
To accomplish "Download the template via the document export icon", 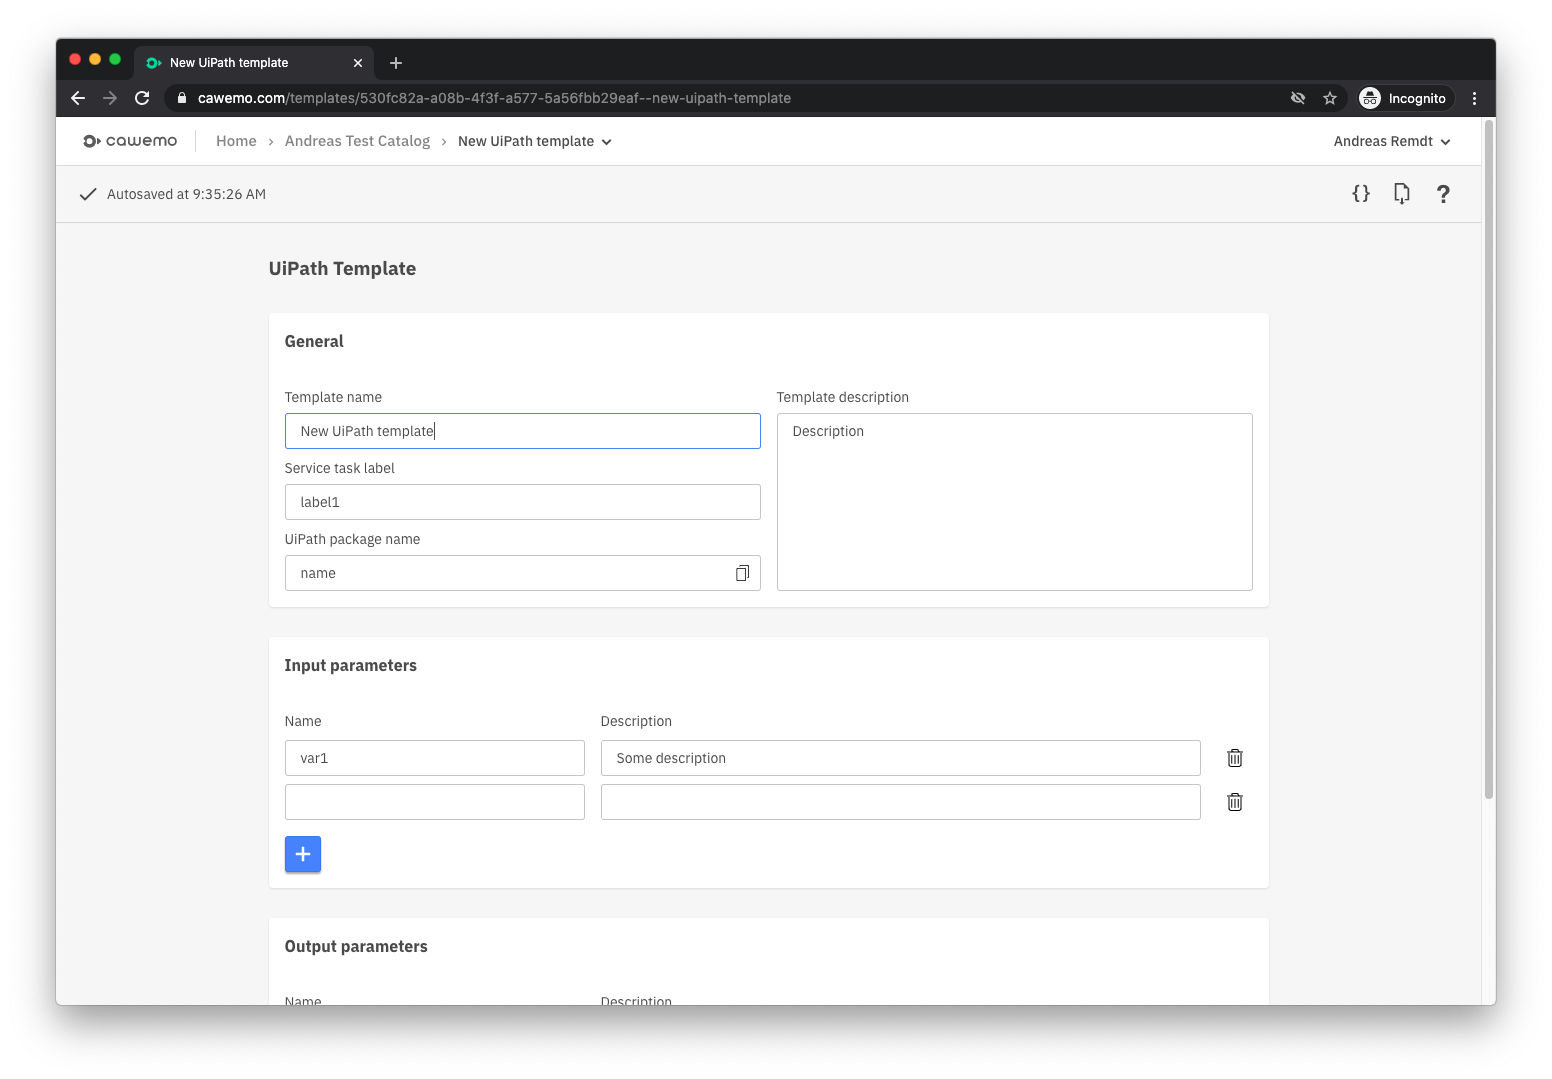I will point(1401,193).
